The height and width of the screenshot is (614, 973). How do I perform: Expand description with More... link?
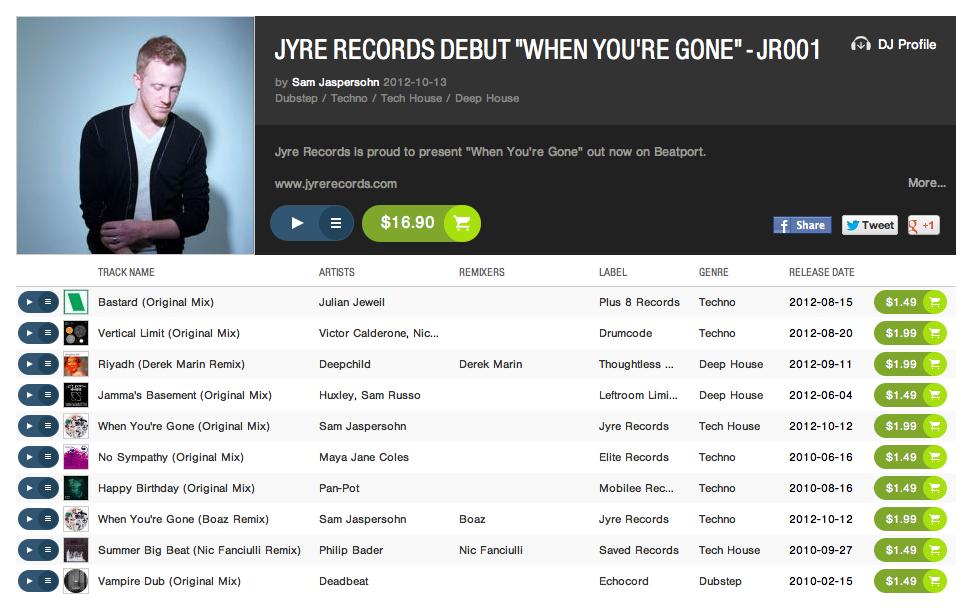point(926,183)
